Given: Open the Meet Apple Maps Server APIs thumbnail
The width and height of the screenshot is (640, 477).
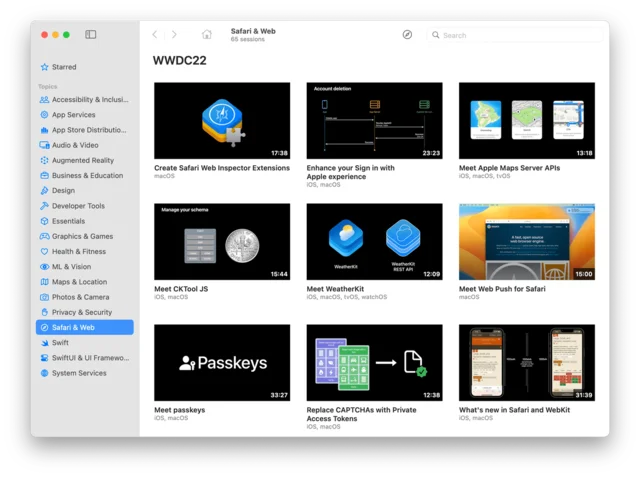Looking at the screenshot, I should [x=527, y=121].
